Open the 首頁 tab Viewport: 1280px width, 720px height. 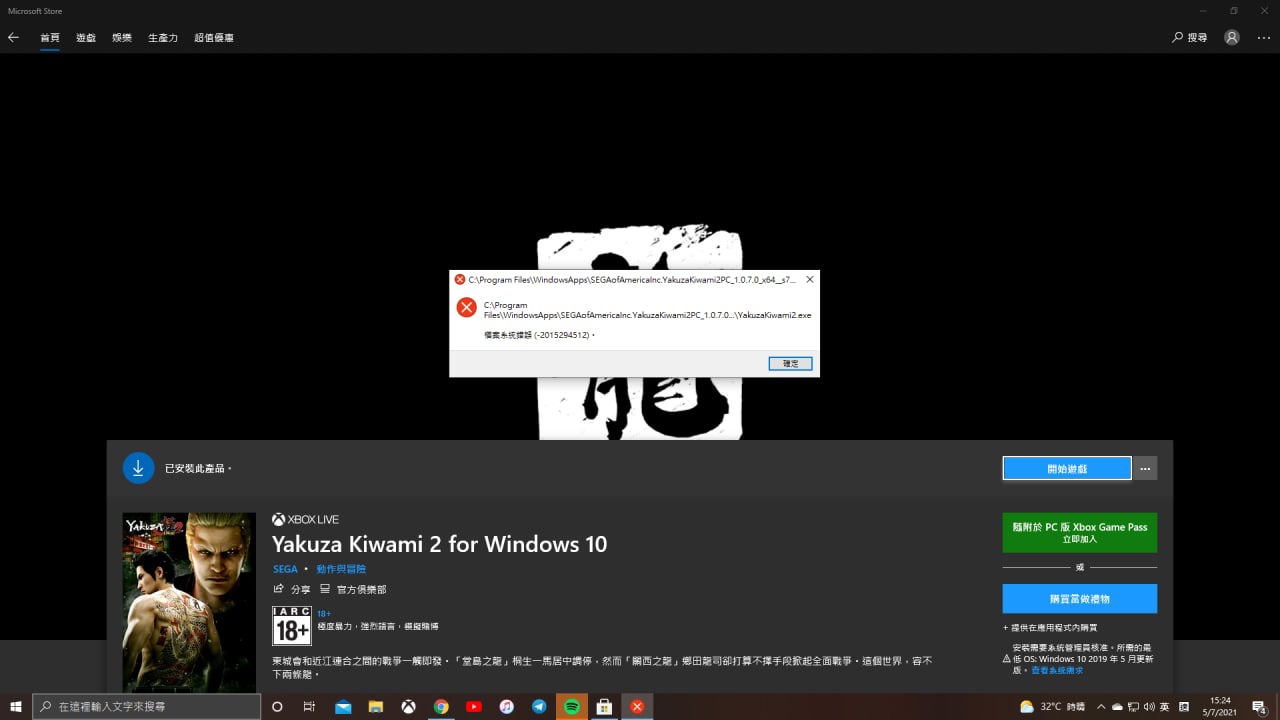[49, 37]
